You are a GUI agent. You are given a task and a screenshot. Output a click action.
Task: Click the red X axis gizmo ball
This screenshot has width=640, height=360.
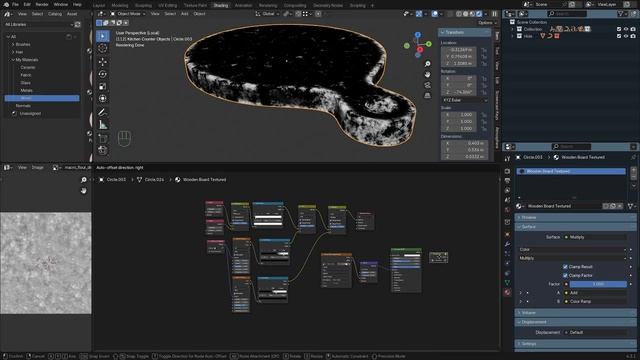click(x=420, y=50)
